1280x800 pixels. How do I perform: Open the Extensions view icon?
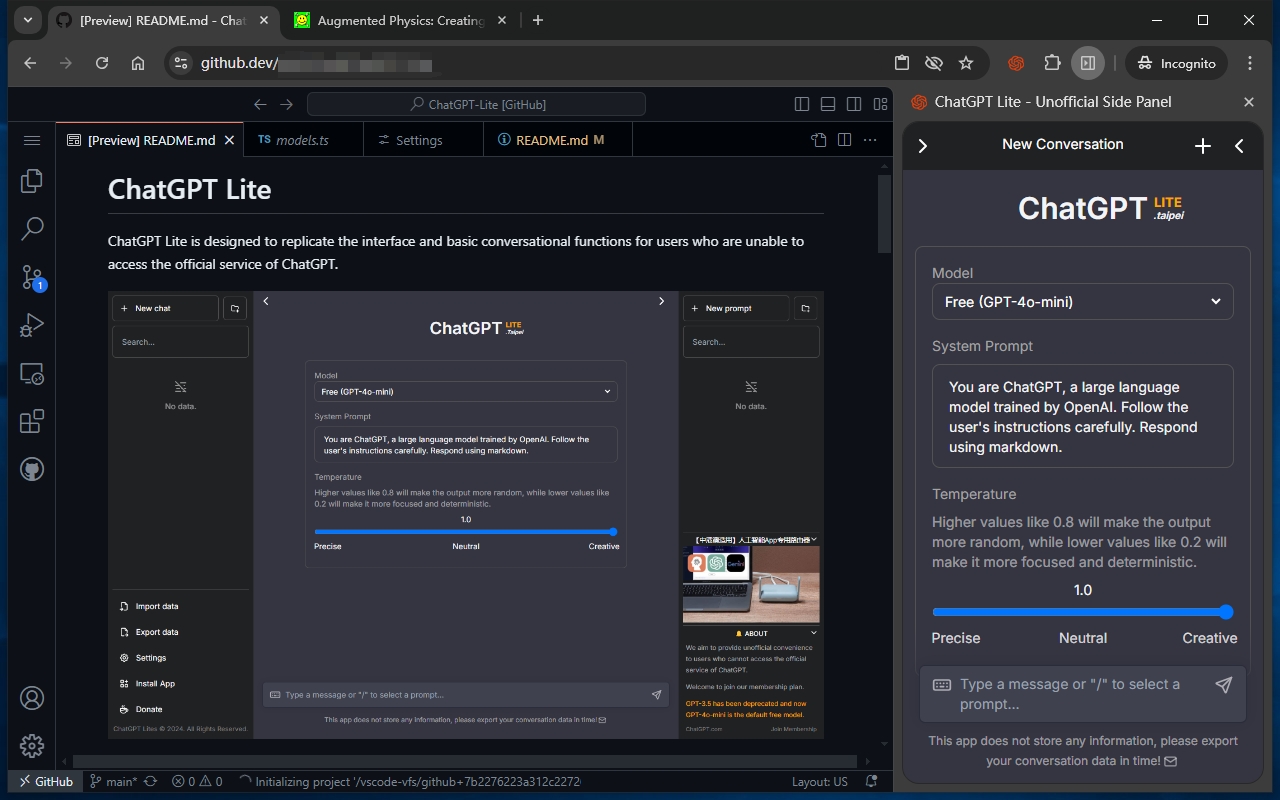pos(32,421)
